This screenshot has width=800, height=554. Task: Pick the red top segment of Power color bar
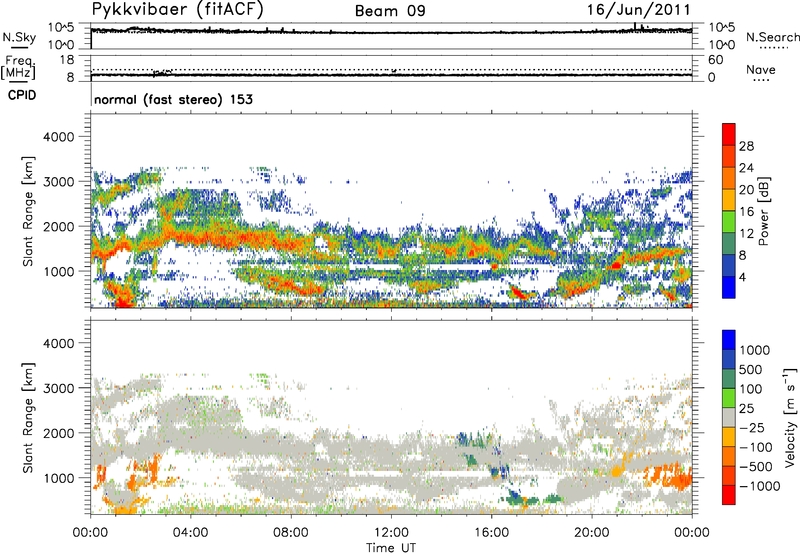[729, 134]
